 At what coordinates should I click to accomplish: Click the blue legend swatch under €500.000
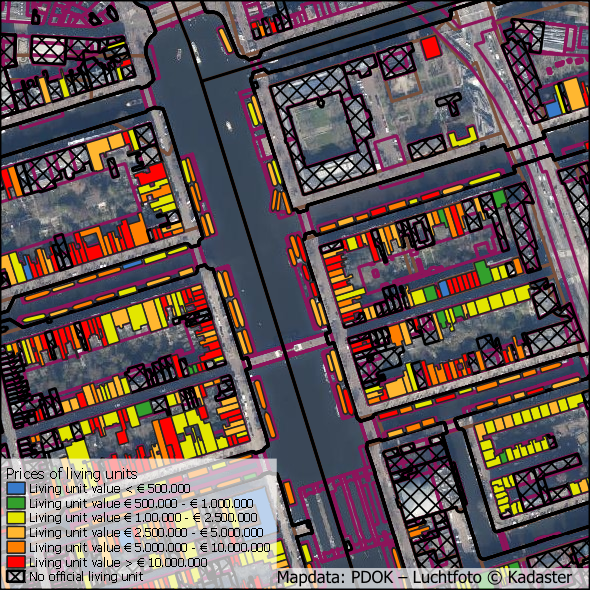point(16,488)
